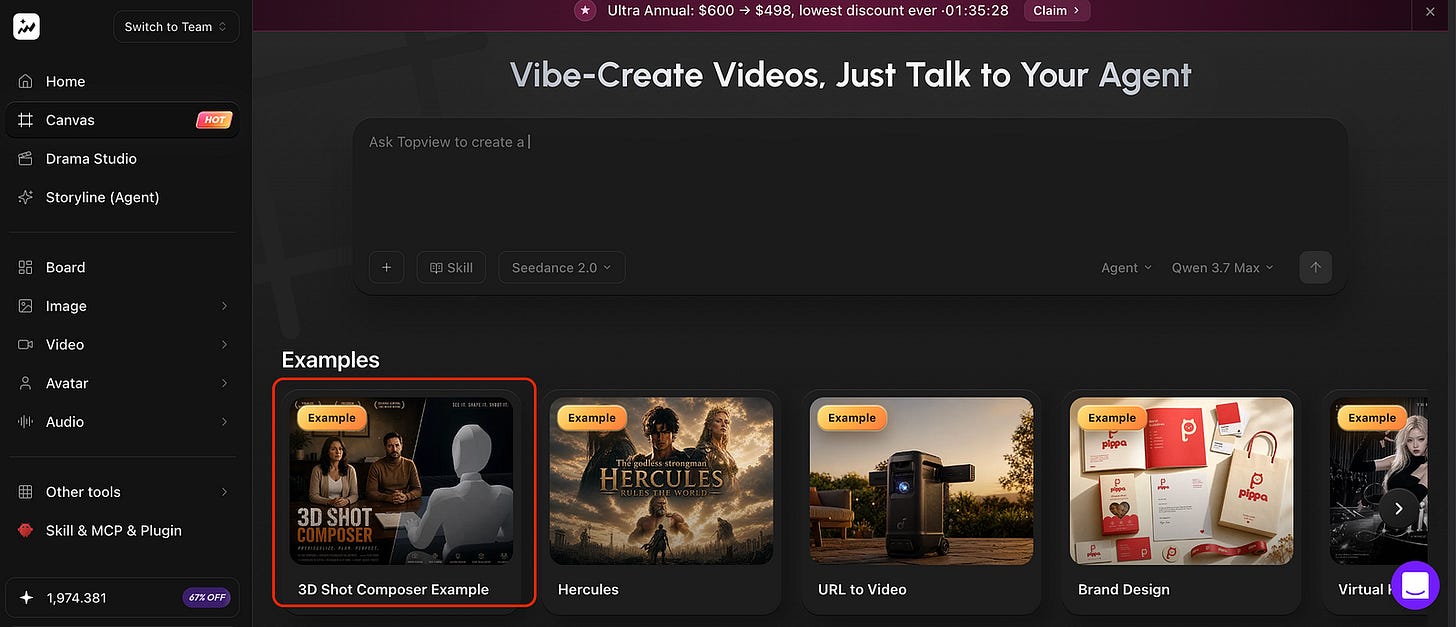Screen dimensions: 1456x627
Task: Click the Skill & MCP & Plugin icon
Action: 26,531
